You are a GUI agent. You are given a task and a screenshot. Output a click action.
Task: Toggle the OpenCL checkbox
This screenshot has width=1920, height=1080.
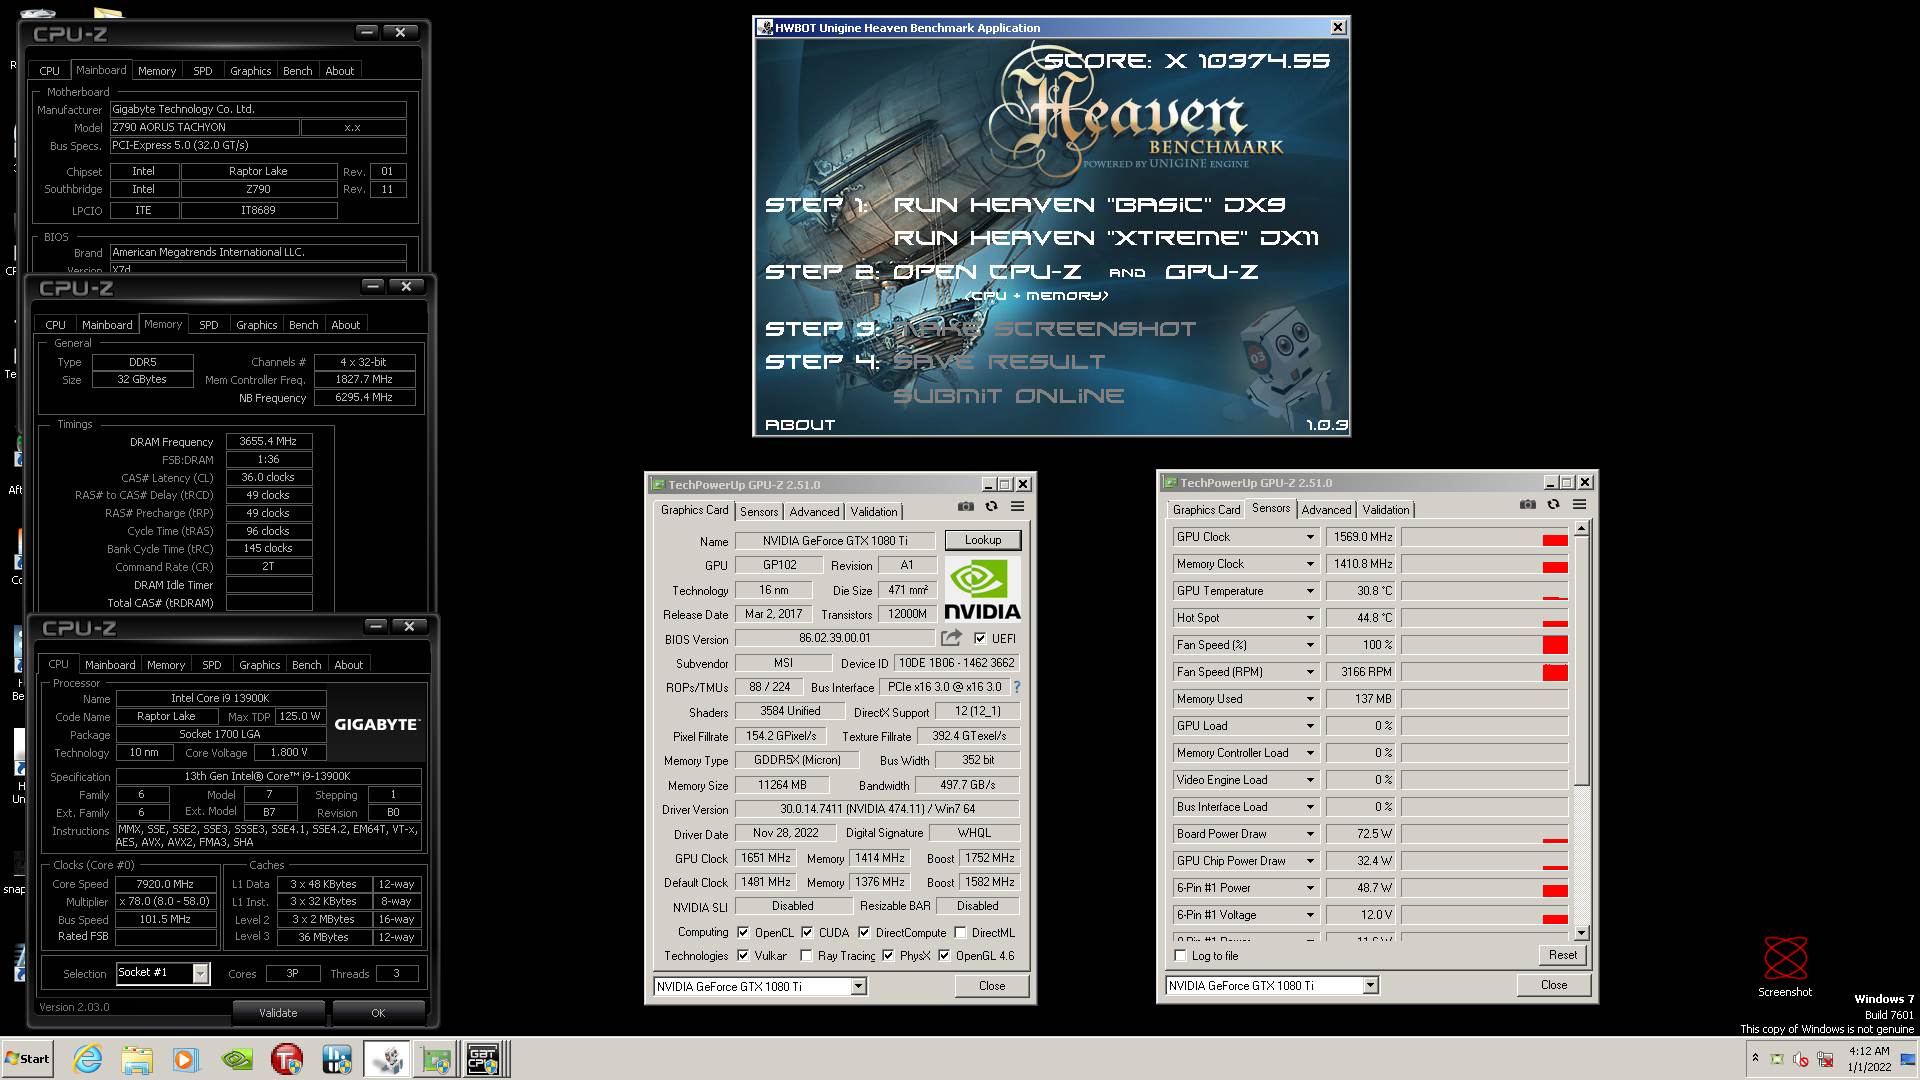(743, 932)
